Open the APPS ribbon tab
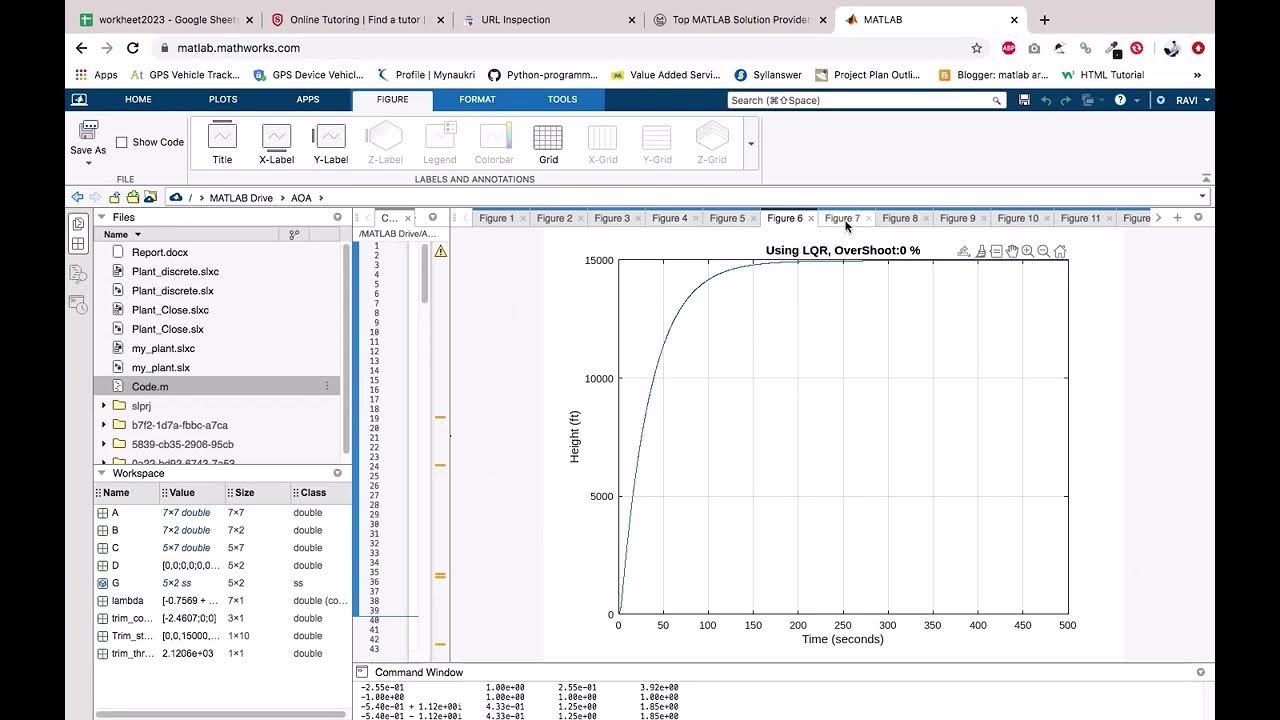 point(308,99)
